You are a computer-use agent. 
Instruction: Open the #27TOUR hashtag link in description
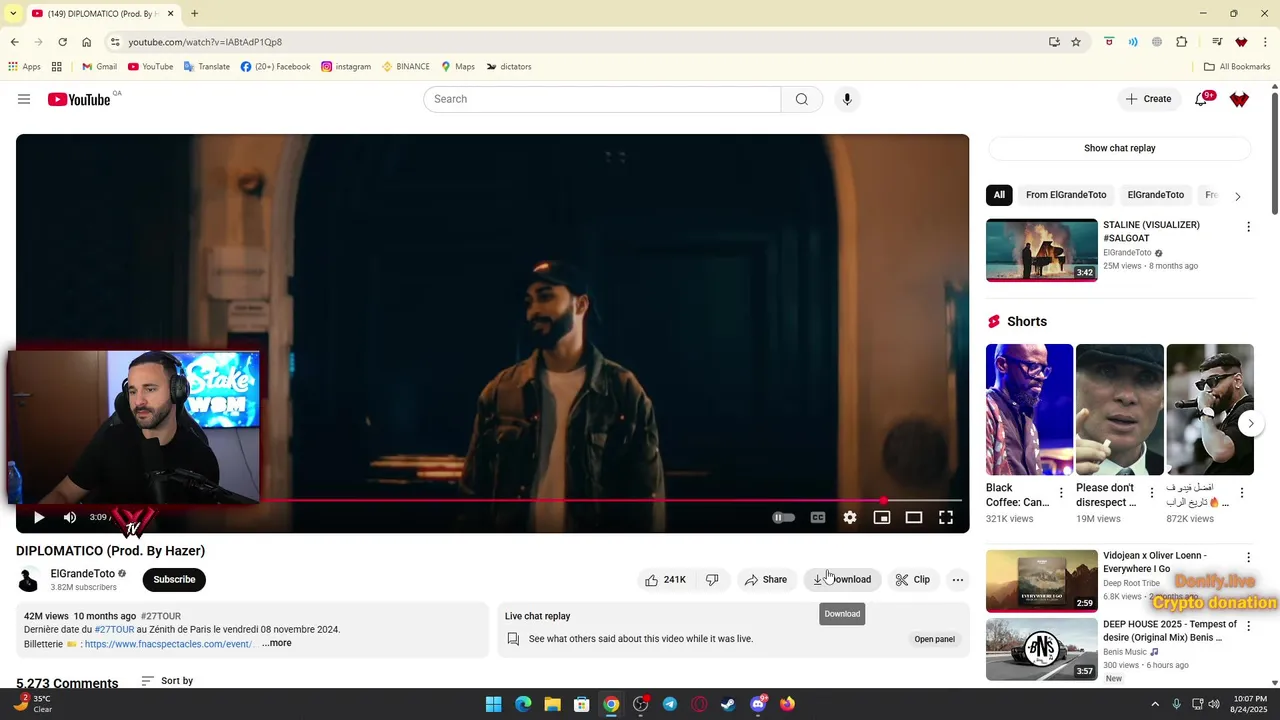[x=114, y=629]
